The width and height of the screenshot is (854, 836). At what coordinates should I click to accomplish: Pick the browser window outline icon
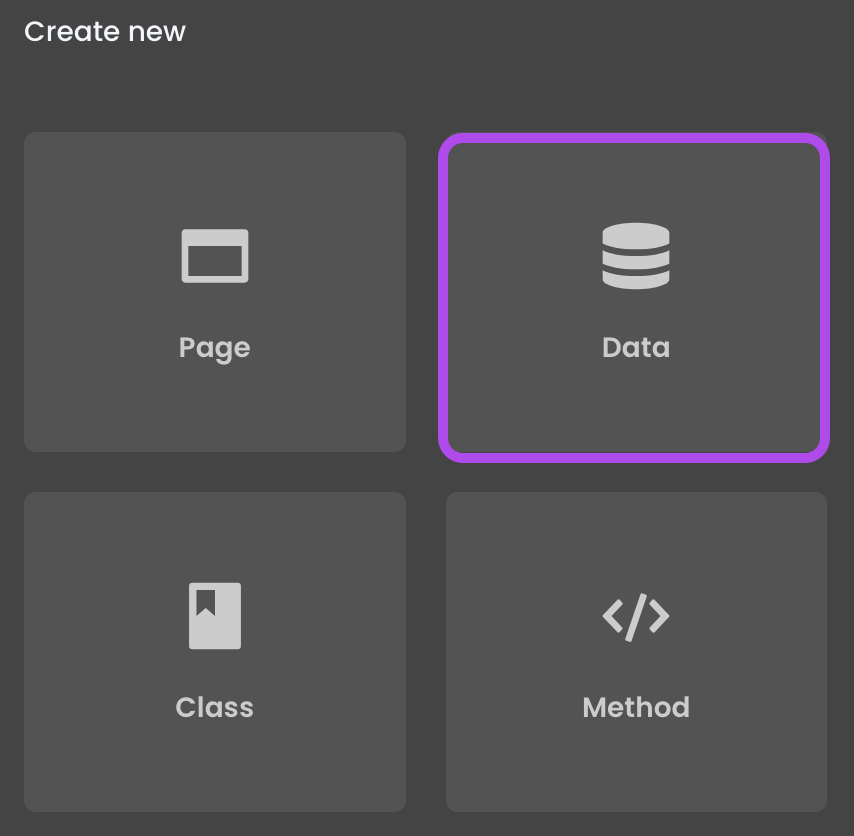click(x=215, y=256)
